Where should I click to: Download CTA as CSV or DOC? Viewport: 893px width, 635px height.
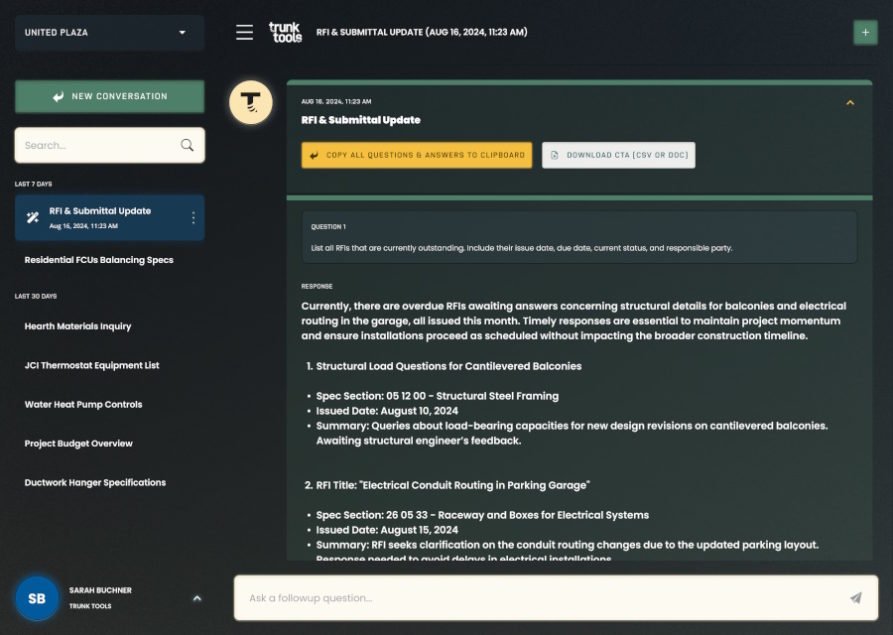pyautogui.click(x=618, y=155)
